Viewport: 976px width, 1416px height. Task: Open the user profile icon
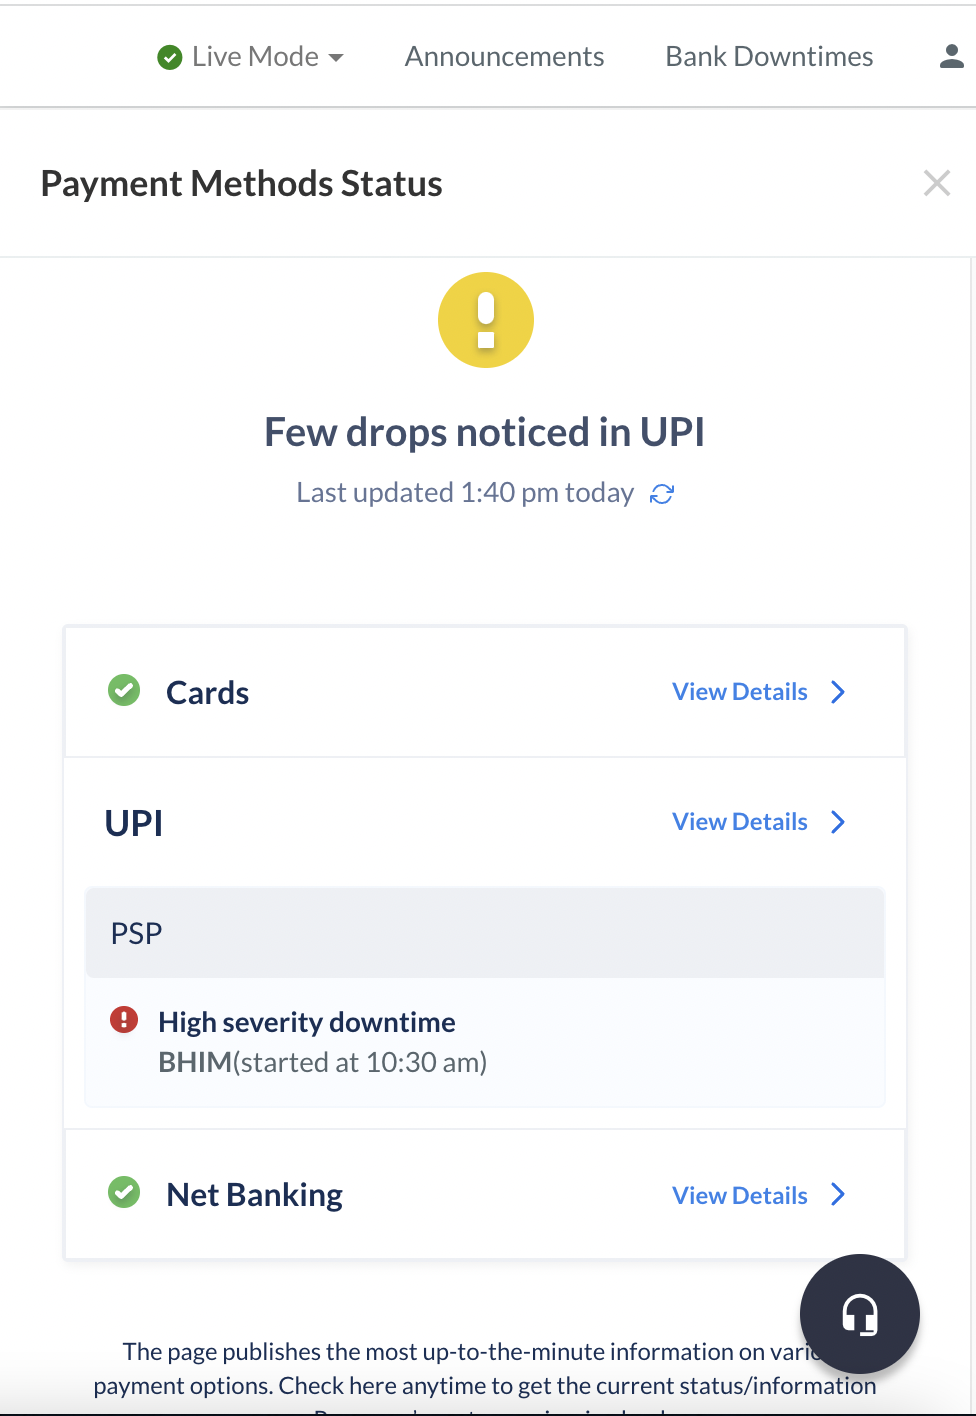(952, 57)
